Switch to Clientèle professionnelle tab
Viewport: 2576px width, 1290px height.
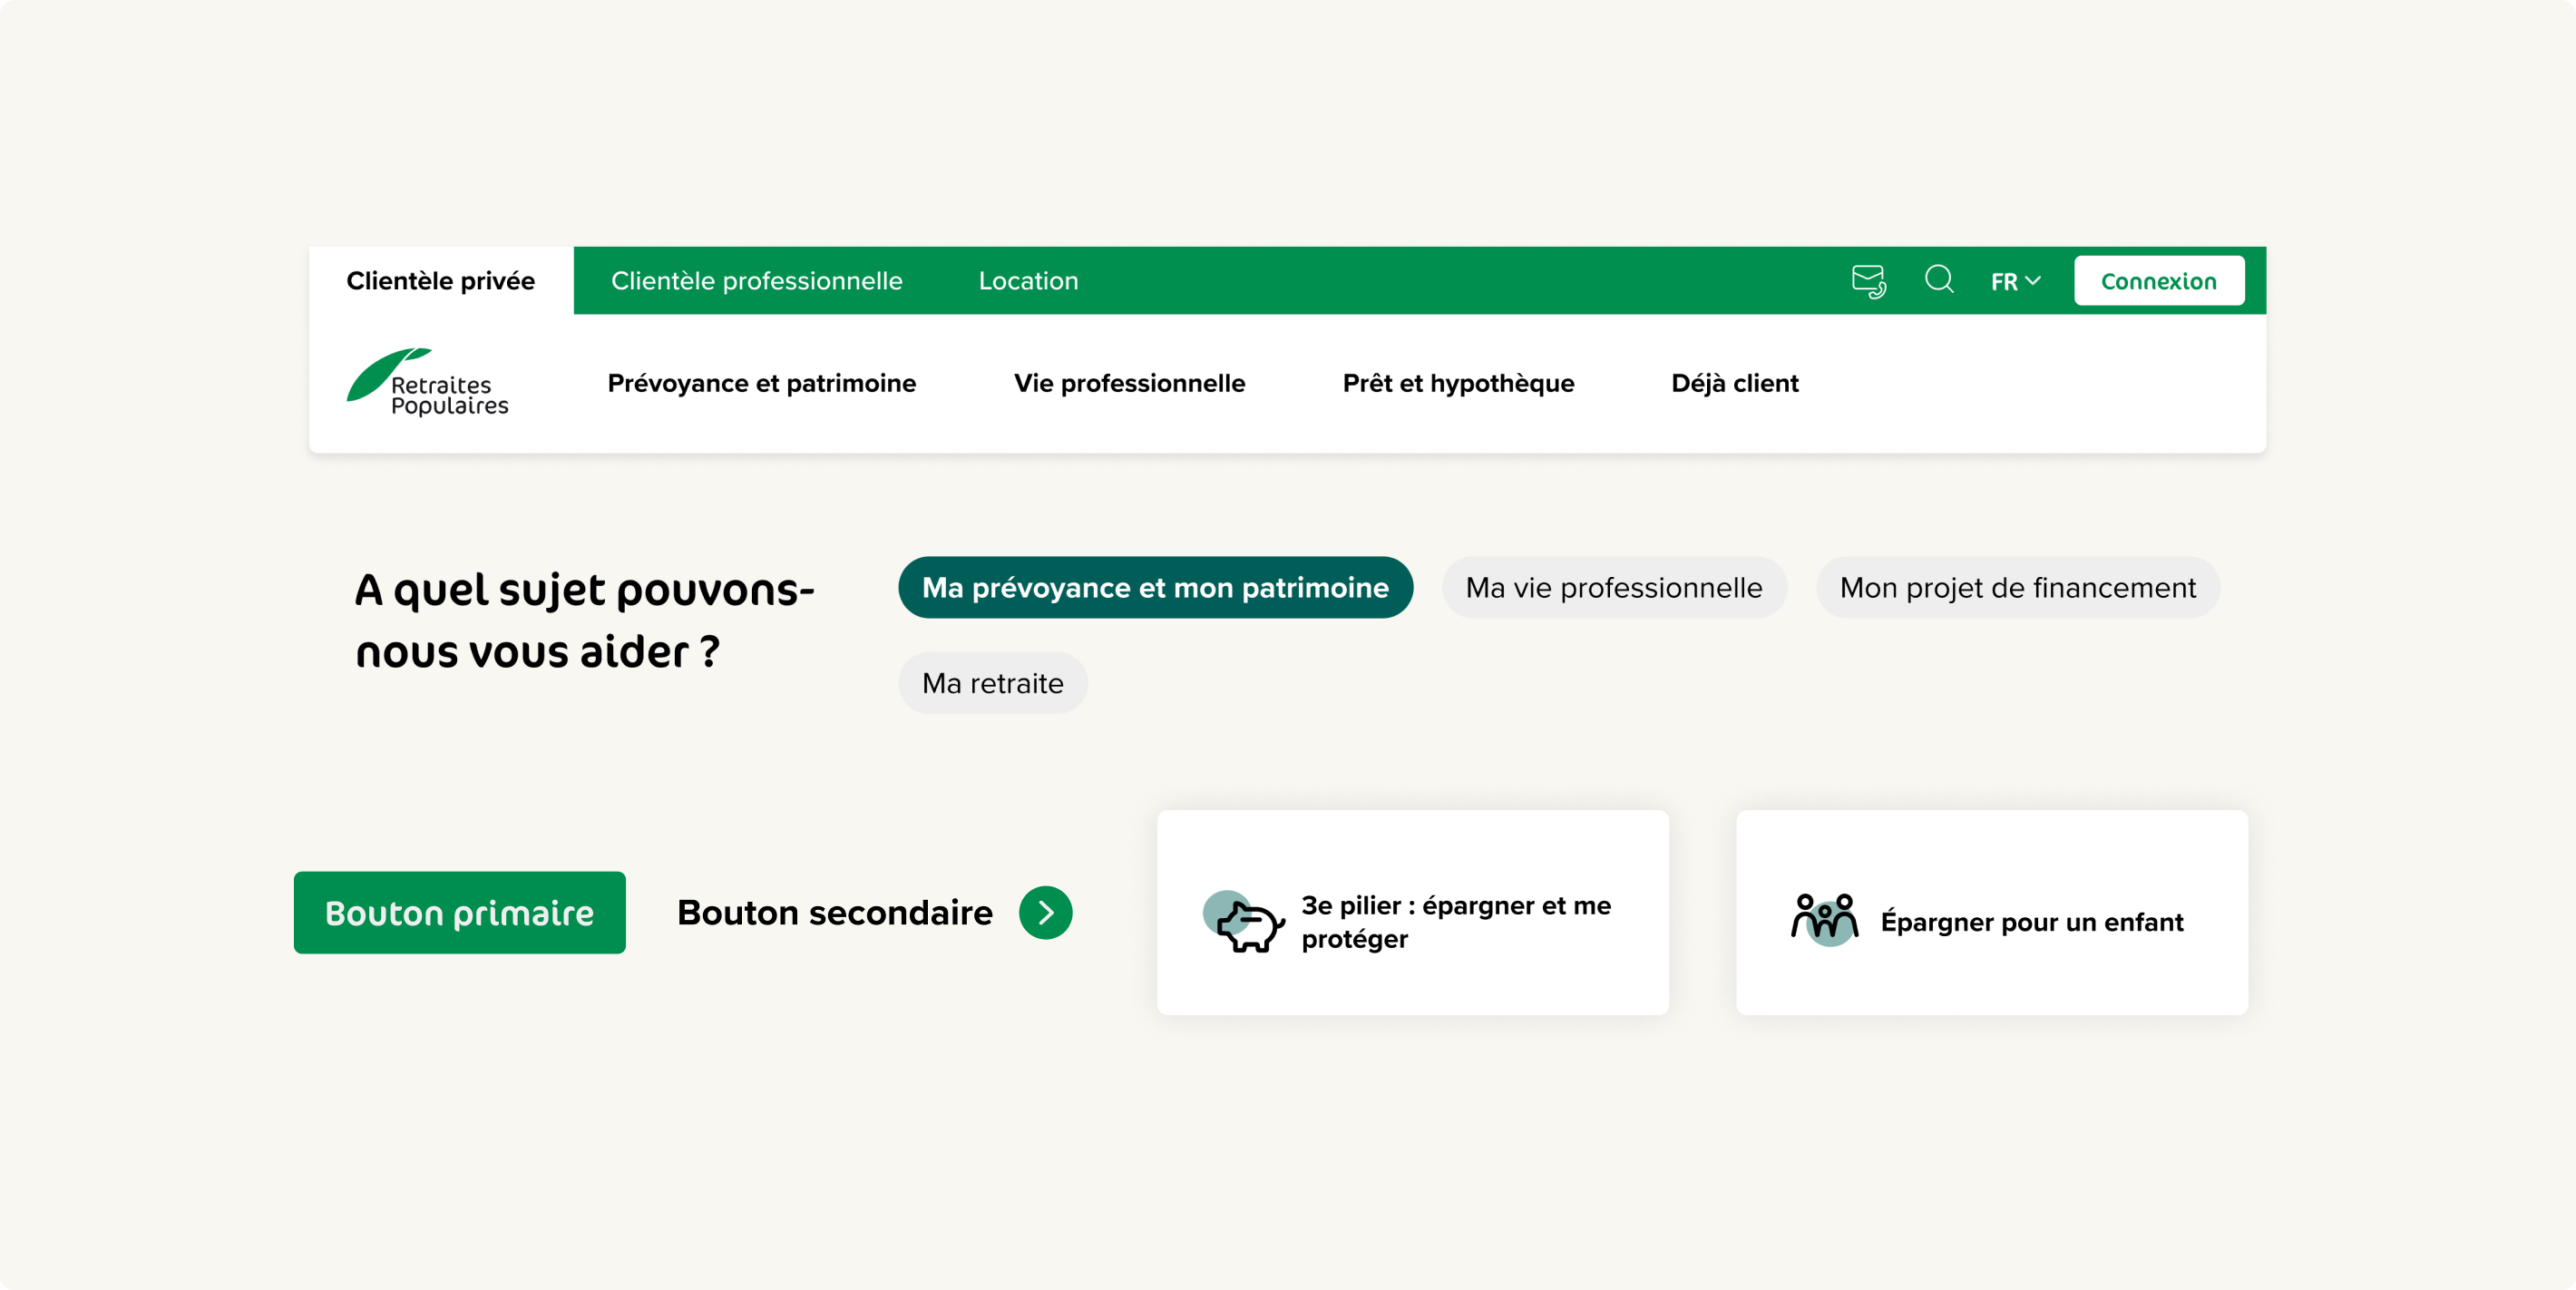756,281
